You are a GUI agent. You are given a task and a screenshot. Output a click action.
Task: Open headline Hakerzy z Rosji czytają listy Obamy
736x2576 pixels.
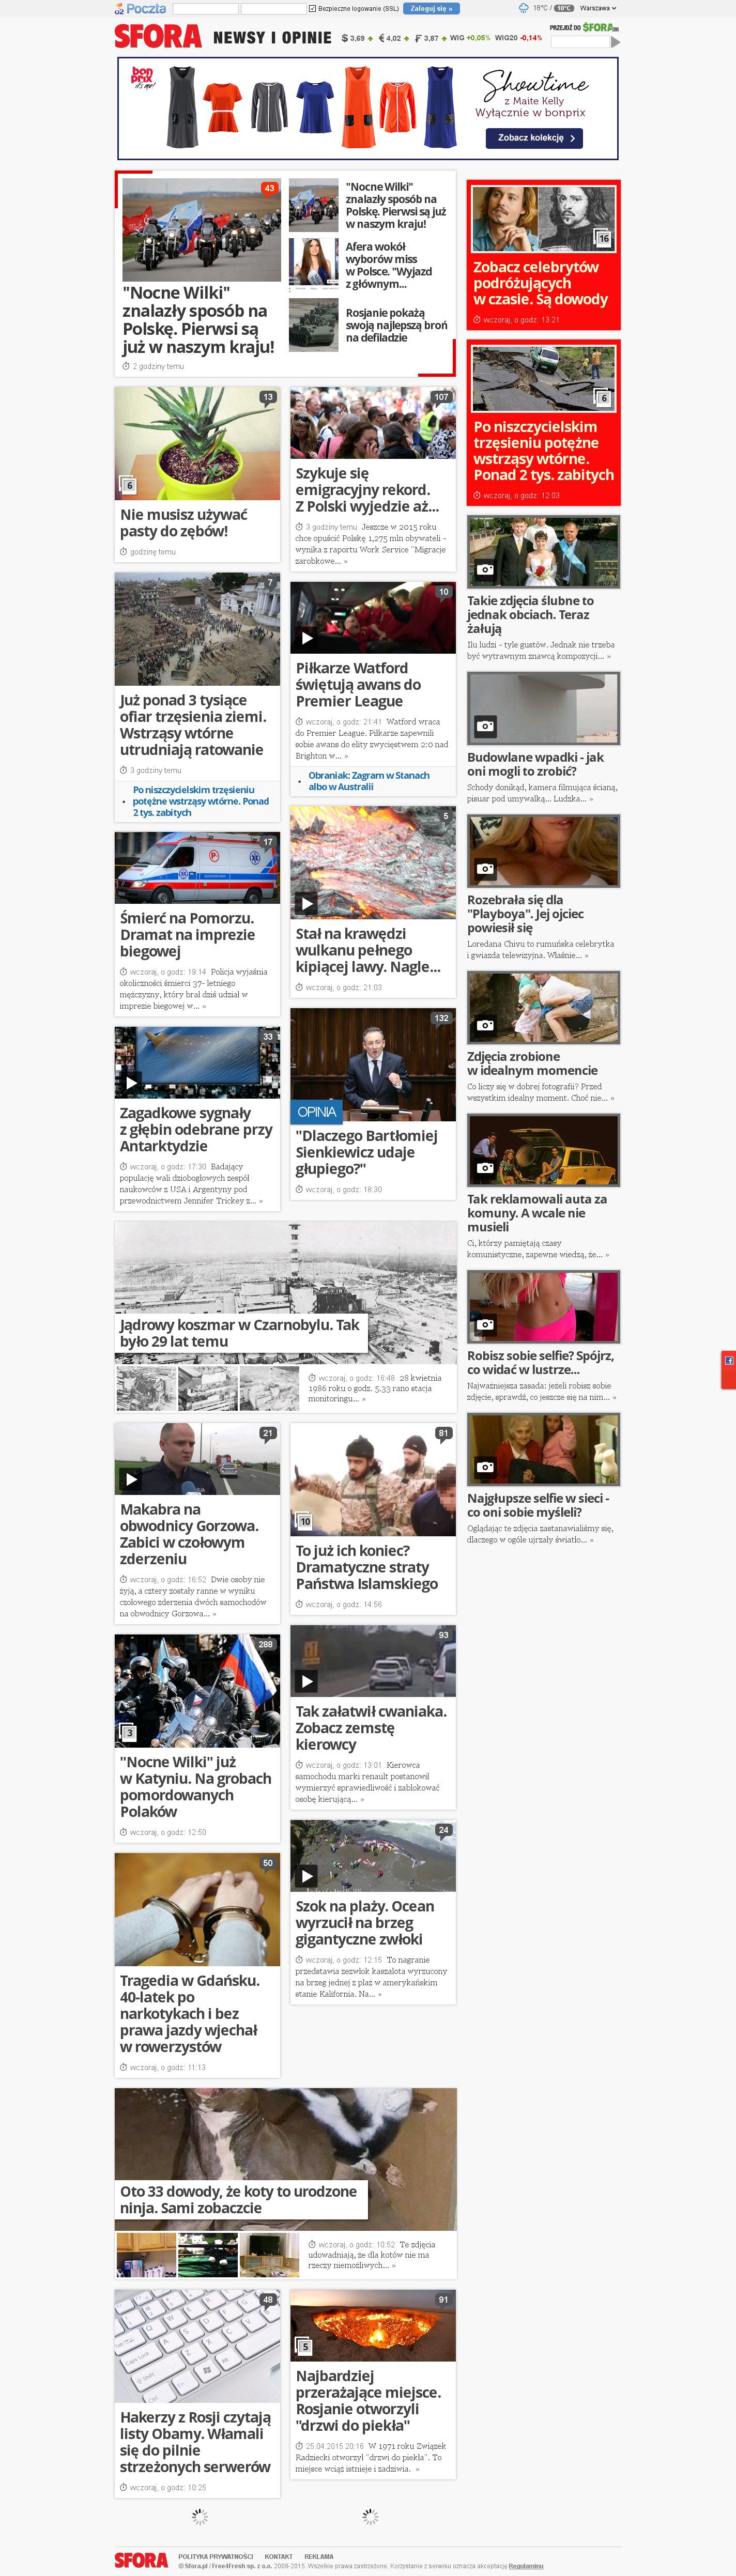[x=195, y=2442]
